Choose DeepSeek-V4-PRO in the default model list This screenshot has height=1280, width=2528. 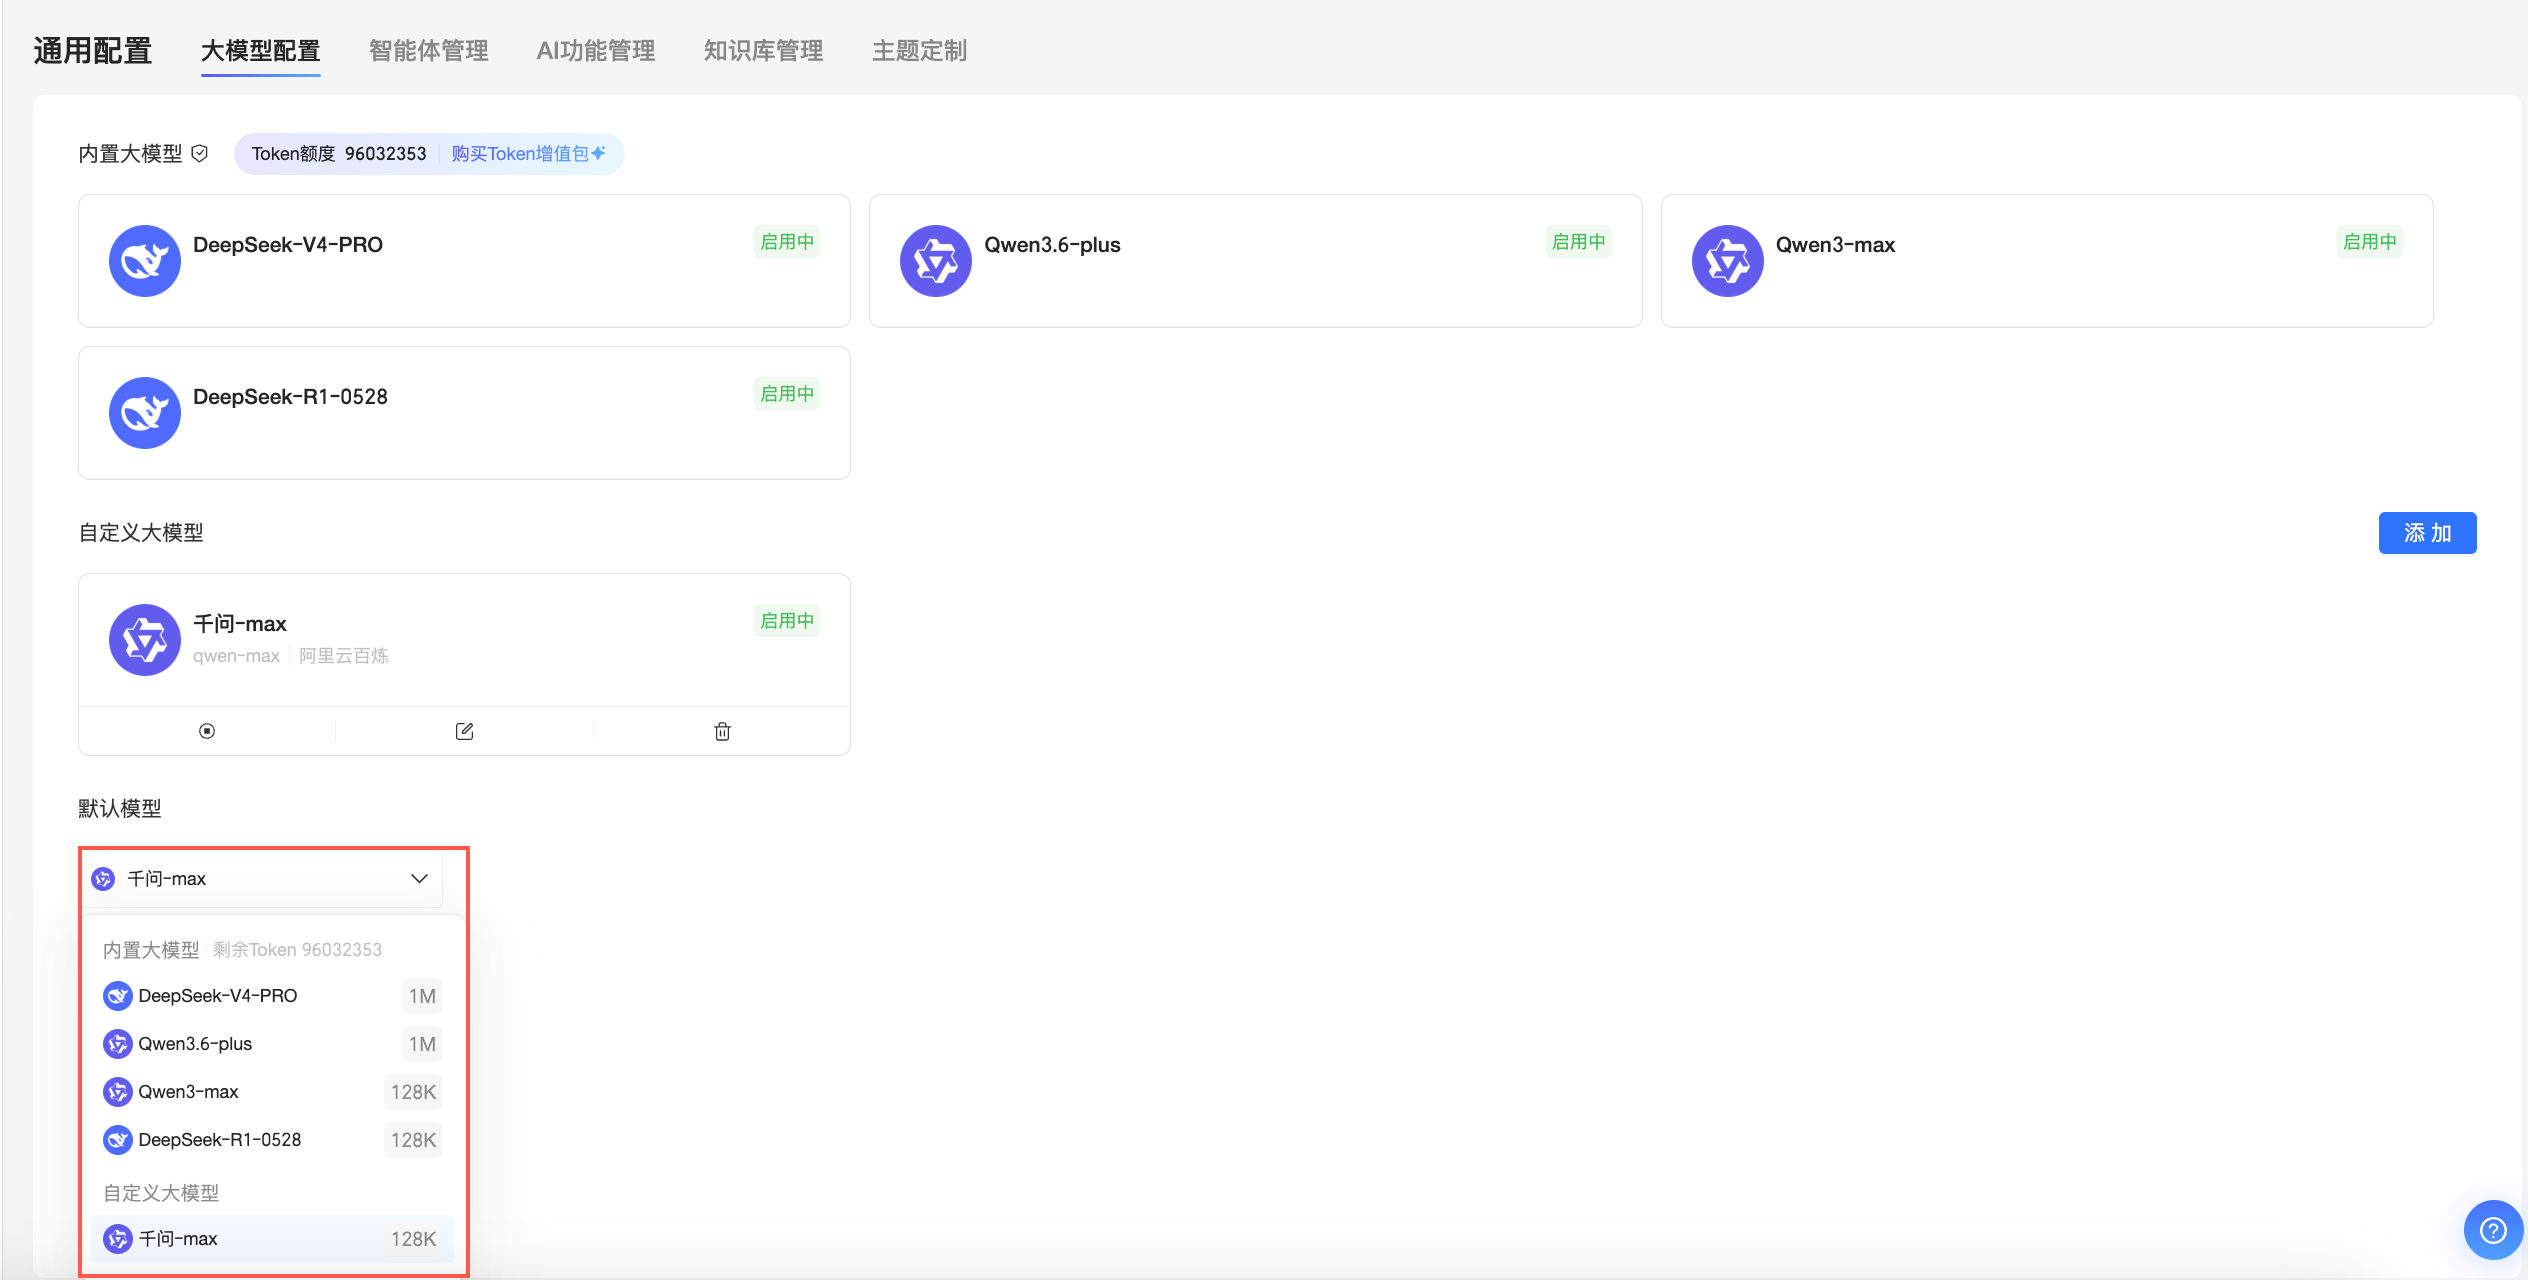(x=272, y=996)
